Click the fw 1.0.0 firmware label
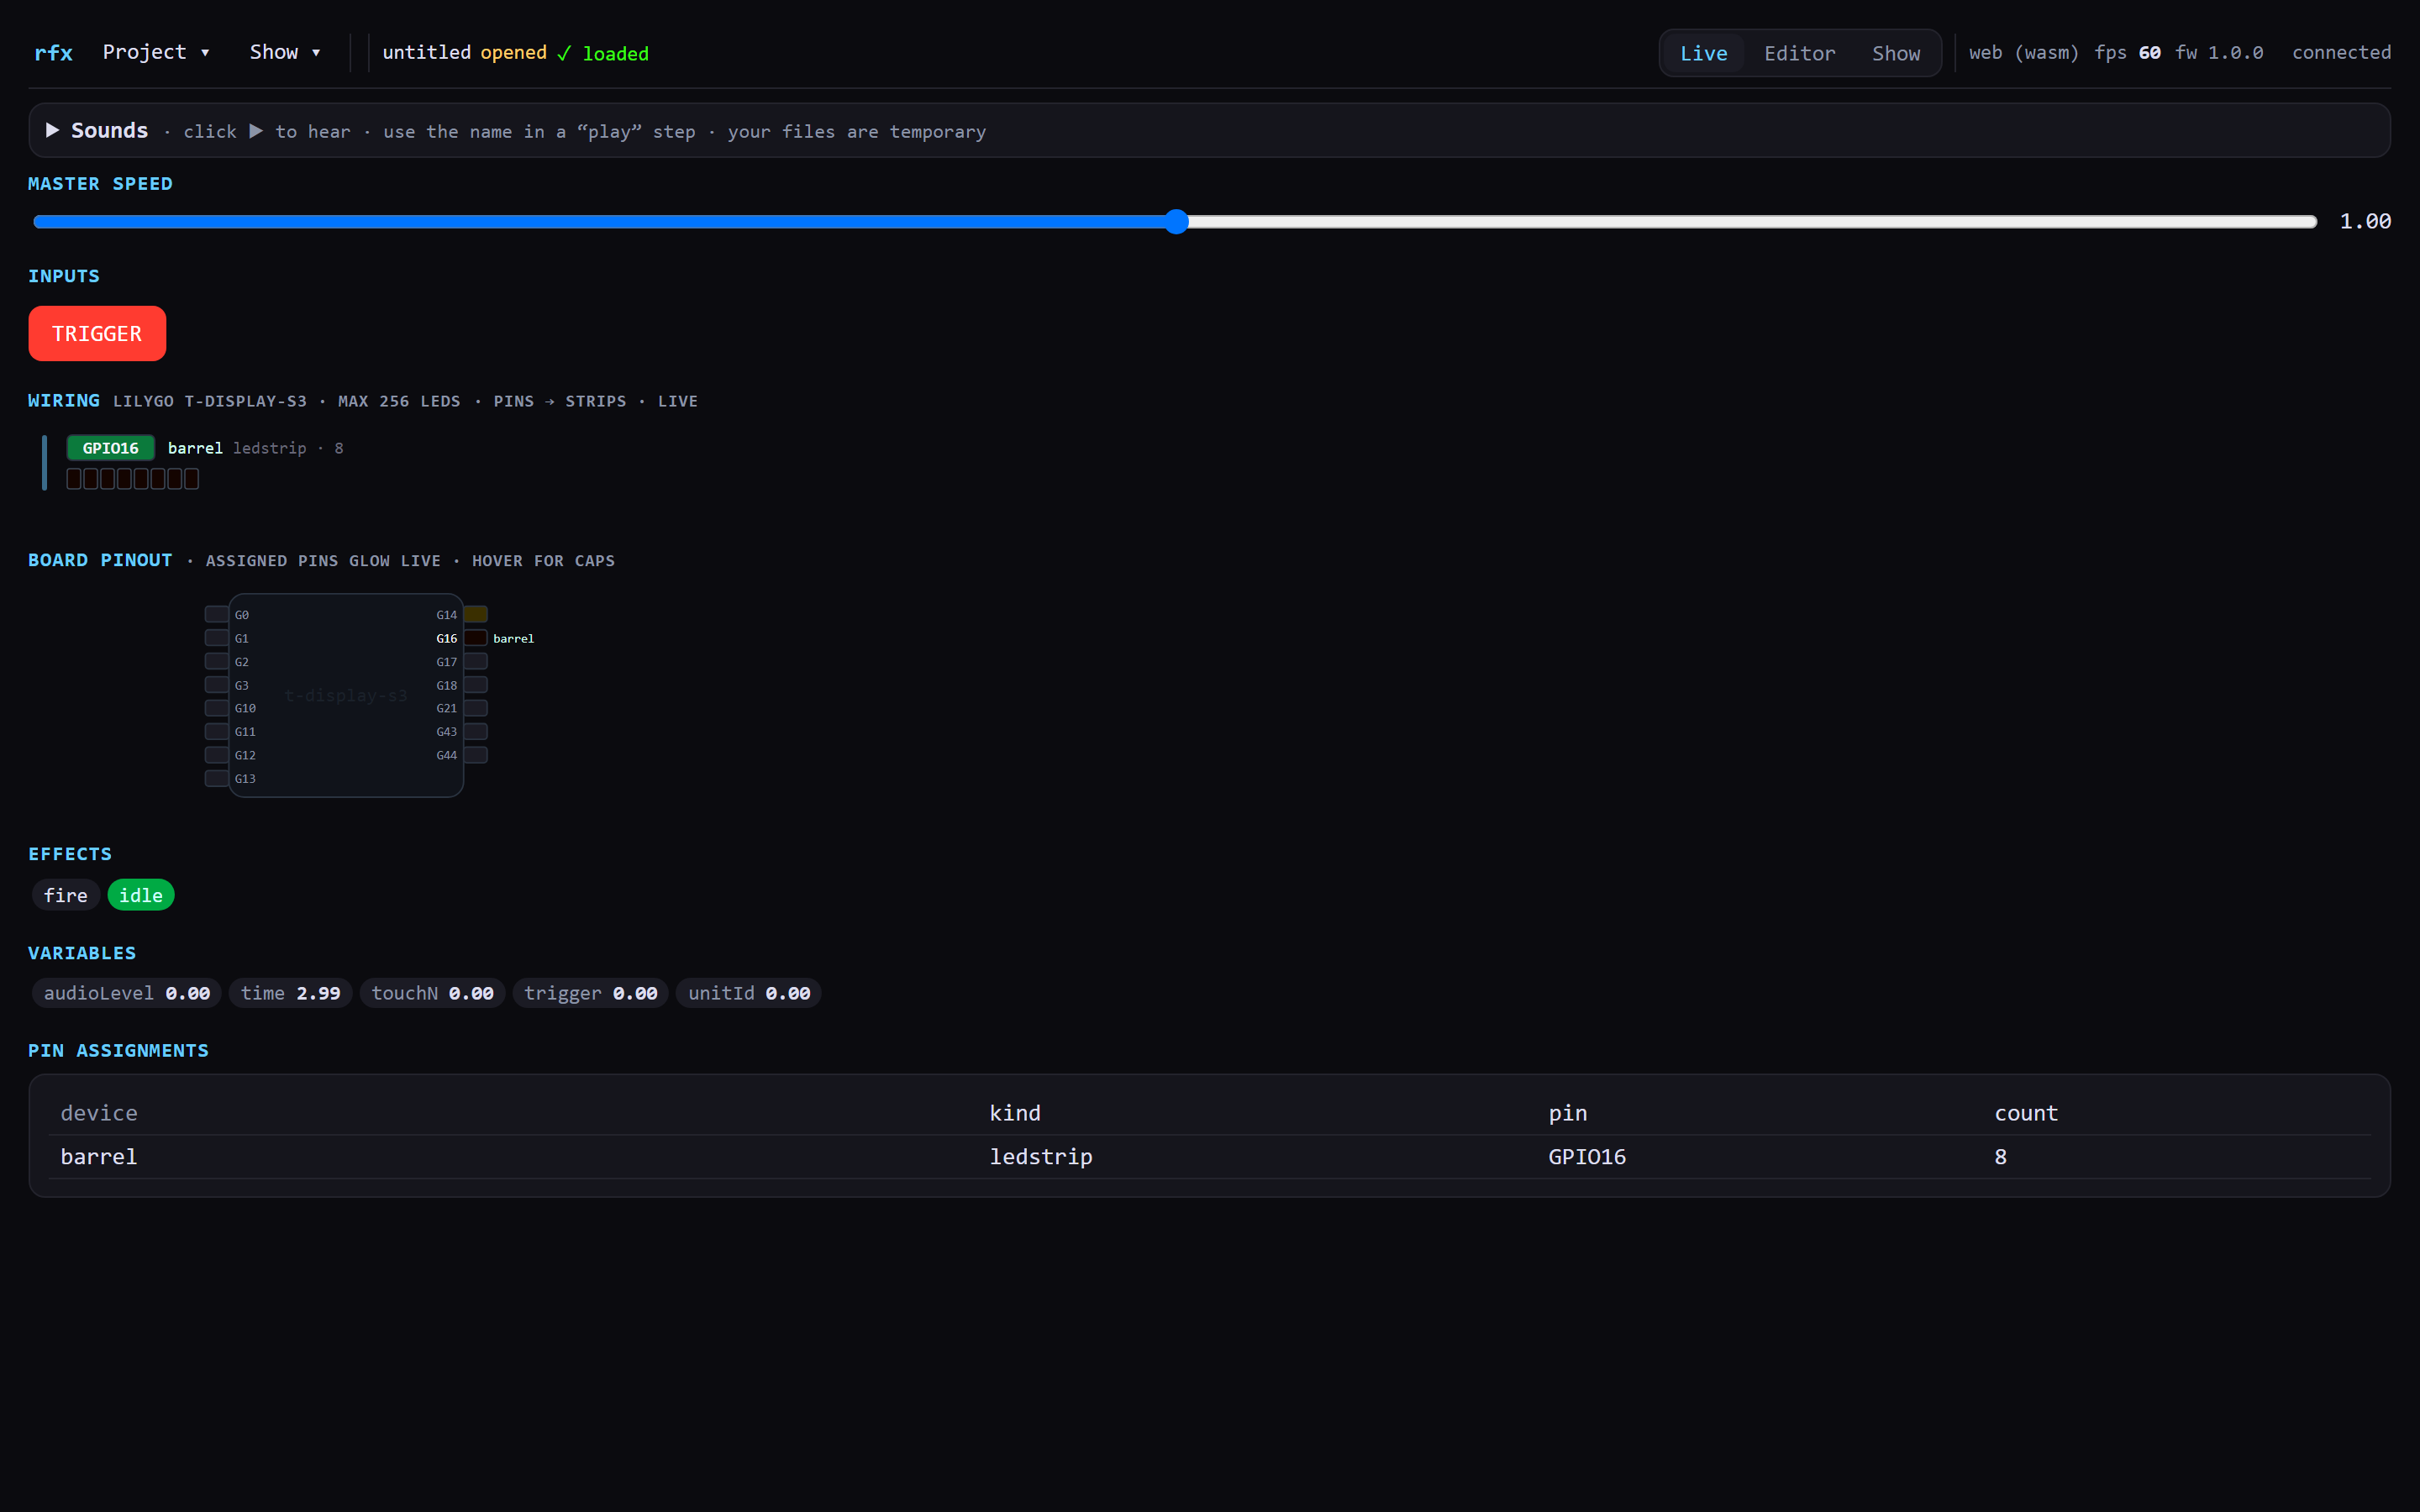The height and width of the screenshot is (1512, 2420). [x=2219, y=52]
